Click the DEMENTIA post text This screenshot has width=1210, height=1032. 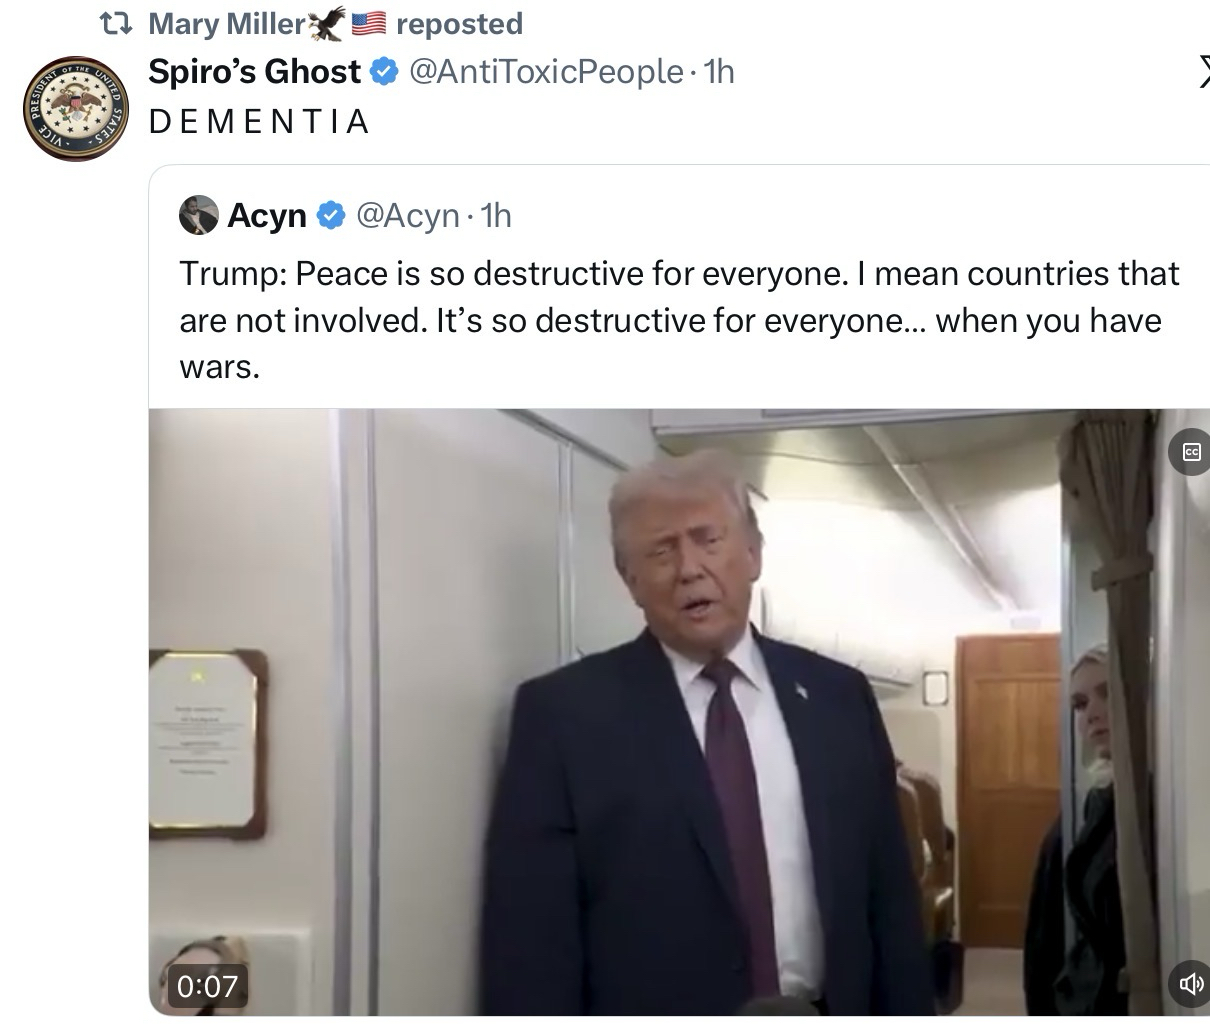pyautogui.click(x=260, y=122)
